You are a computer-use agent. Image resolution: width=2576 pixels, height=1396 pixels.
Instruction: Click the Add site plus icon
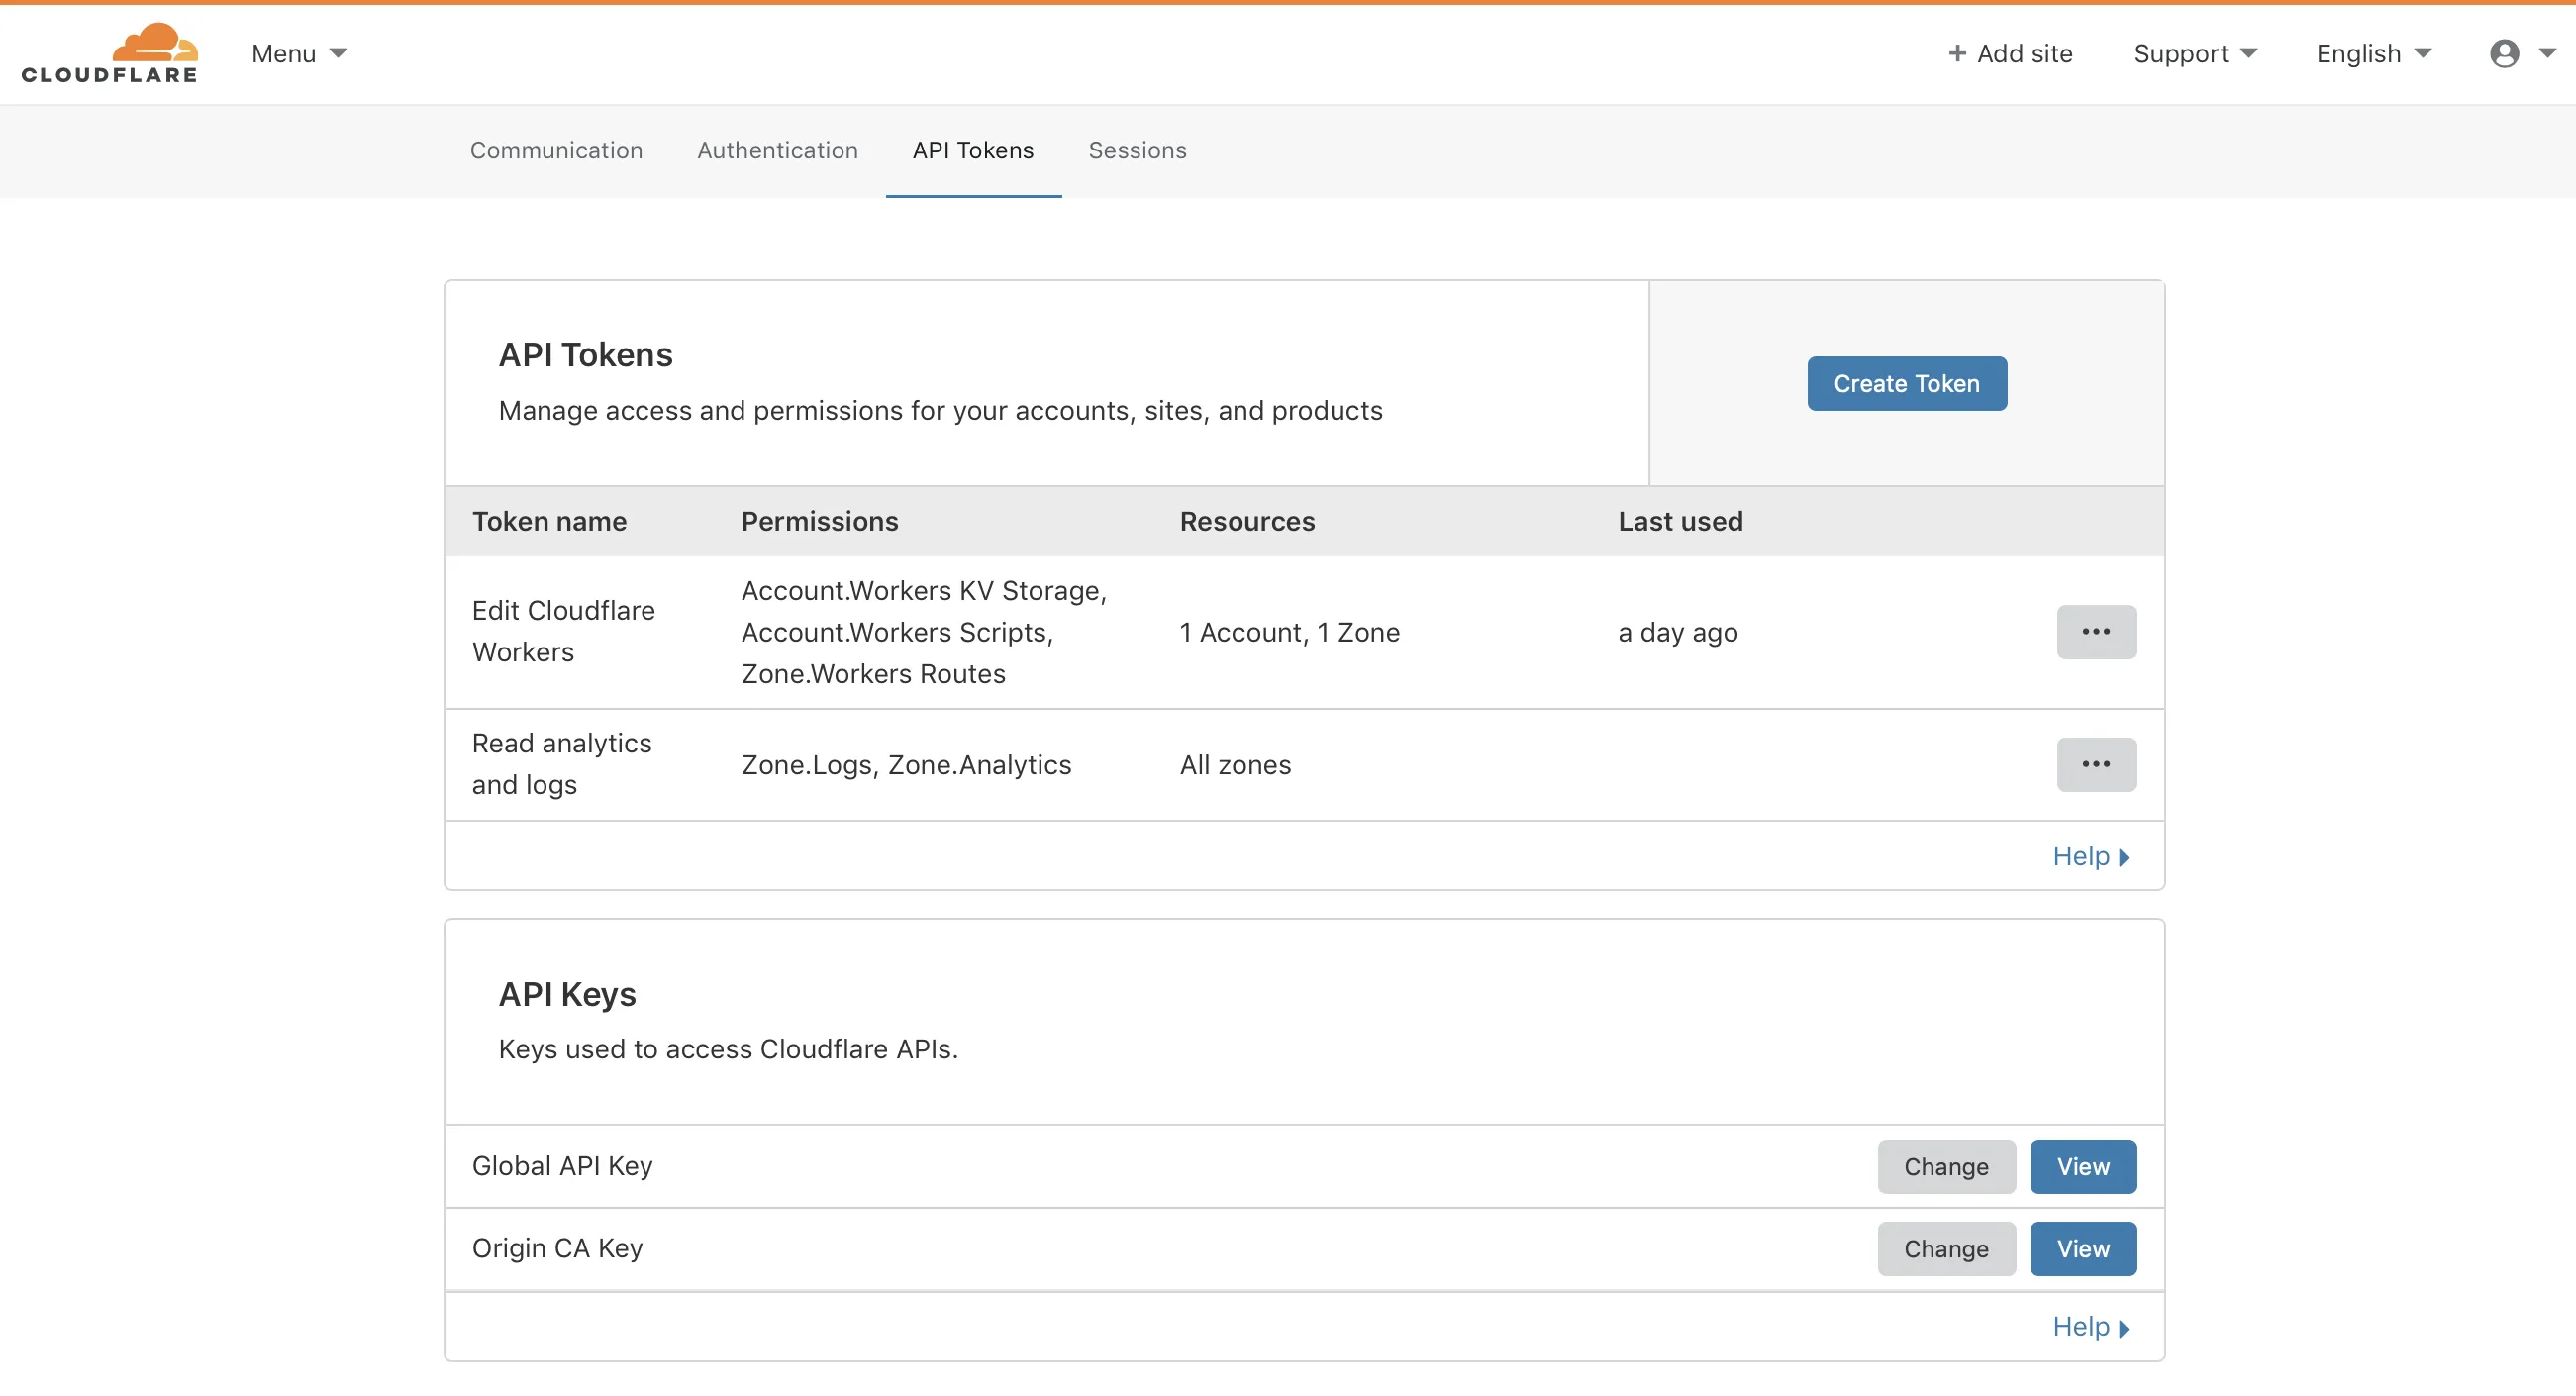tap(1959, 53)
